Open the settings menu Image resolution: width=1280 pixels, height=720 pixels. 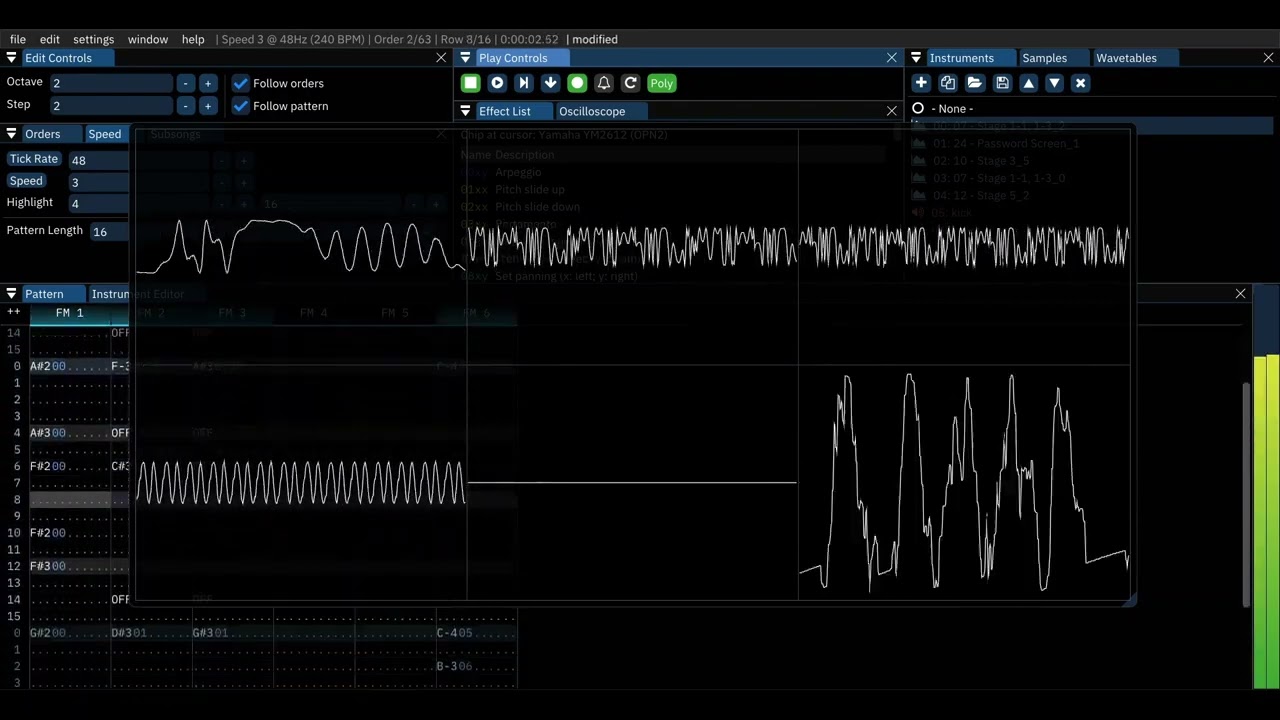tap(93, 39)
